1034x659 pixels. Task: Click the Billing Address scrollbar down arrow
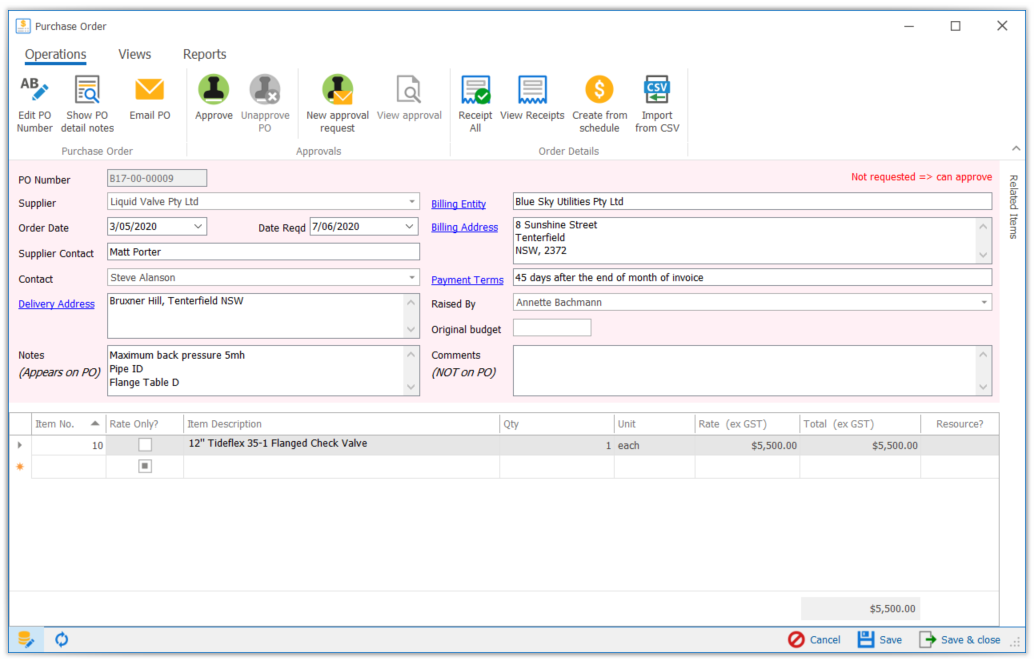pyautogui.click(x=983, y=255)
